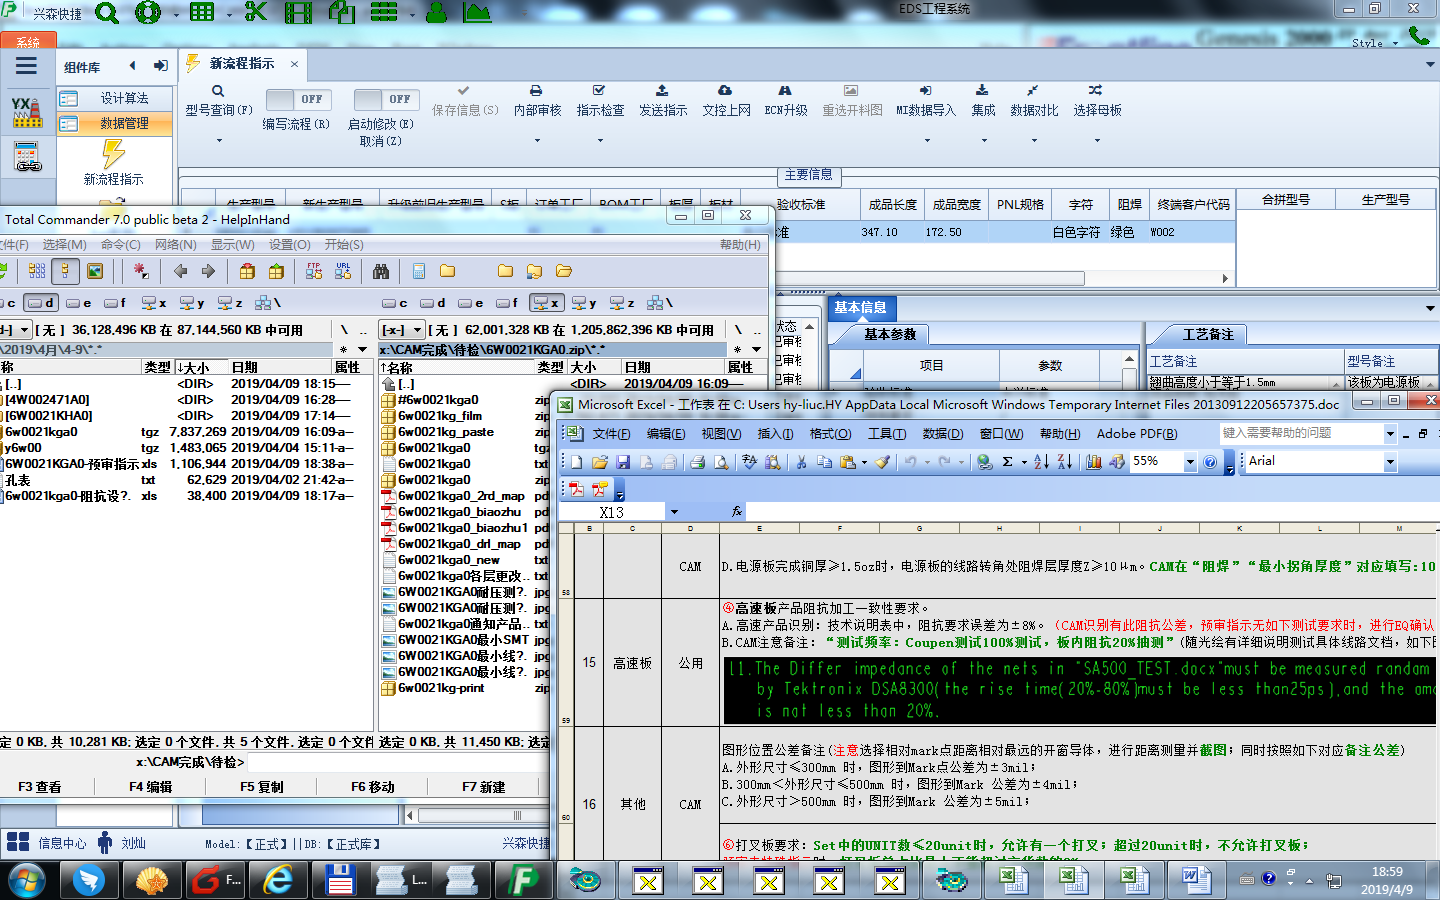Click the Save icon in Excel toolbar
Viewport: 1440px width, 900px height.
(623, 462)
